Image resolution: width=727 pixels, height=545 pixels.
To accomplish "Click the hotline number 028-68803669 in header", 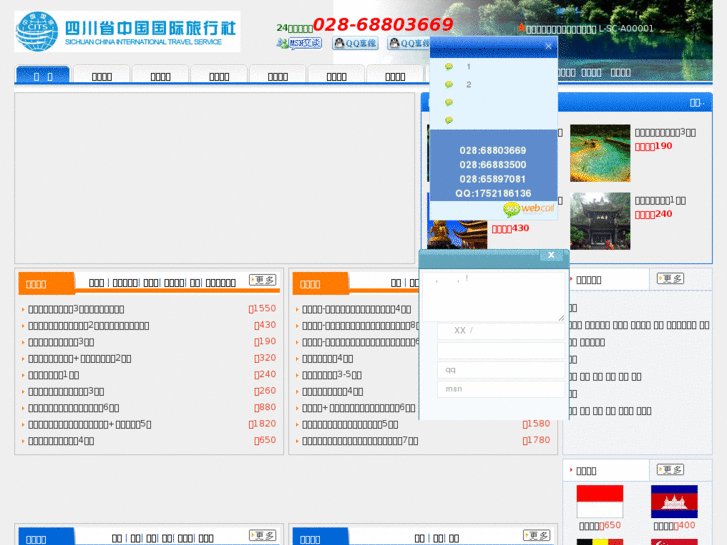I will 383,25.
